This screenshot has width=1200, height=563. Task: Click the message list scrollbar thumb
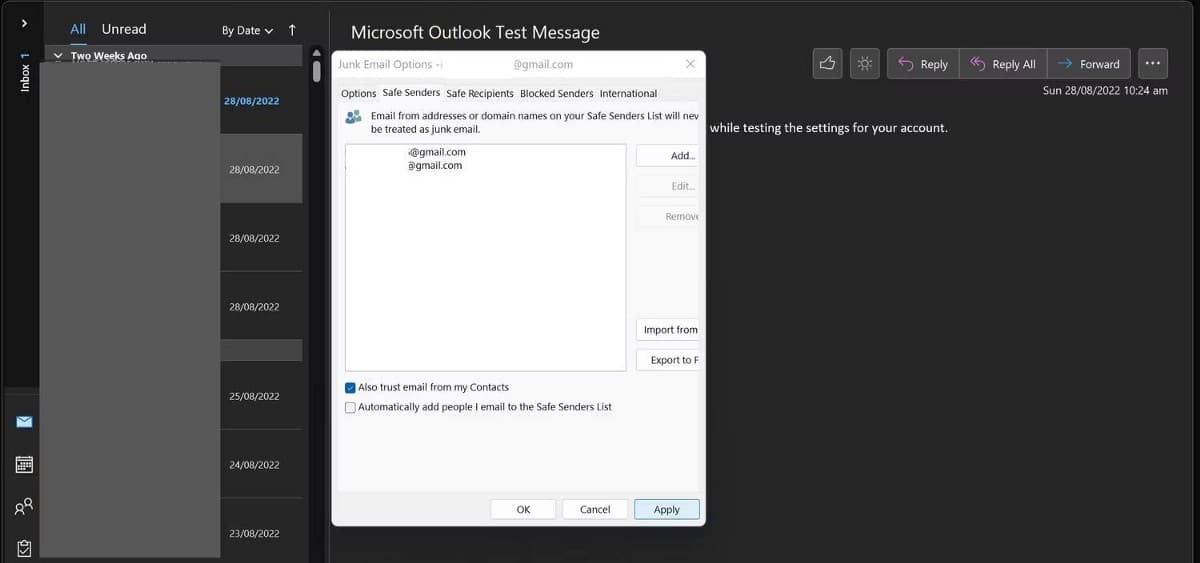click(x=317, y=71)
